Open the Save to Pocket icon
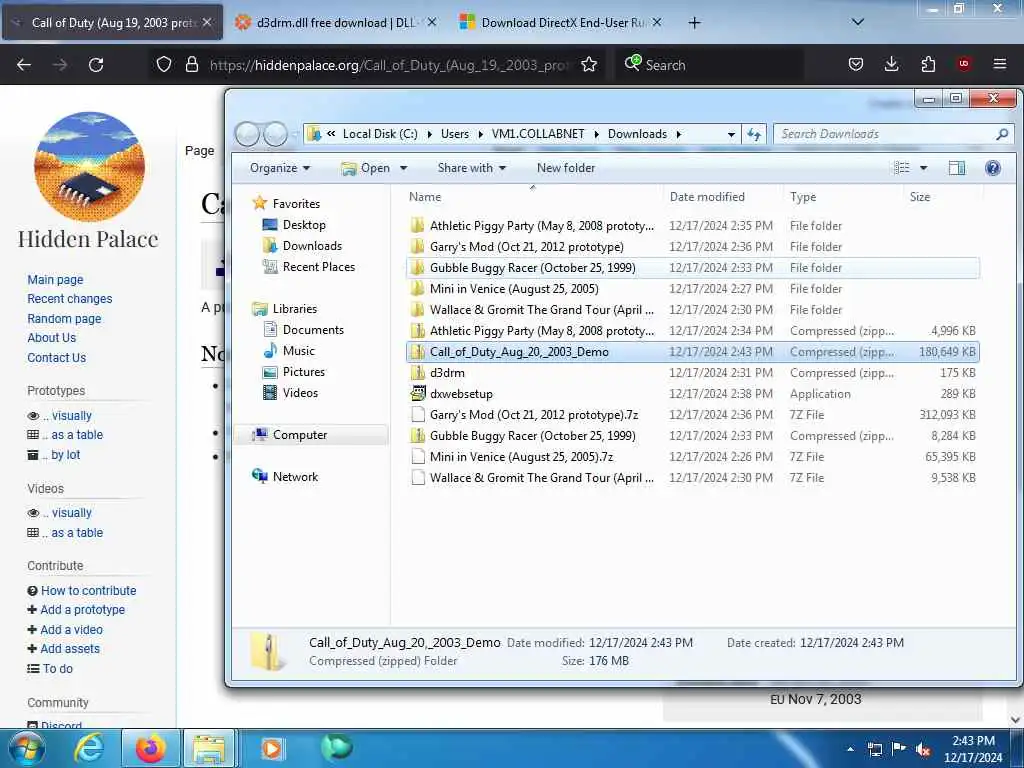 856,64
